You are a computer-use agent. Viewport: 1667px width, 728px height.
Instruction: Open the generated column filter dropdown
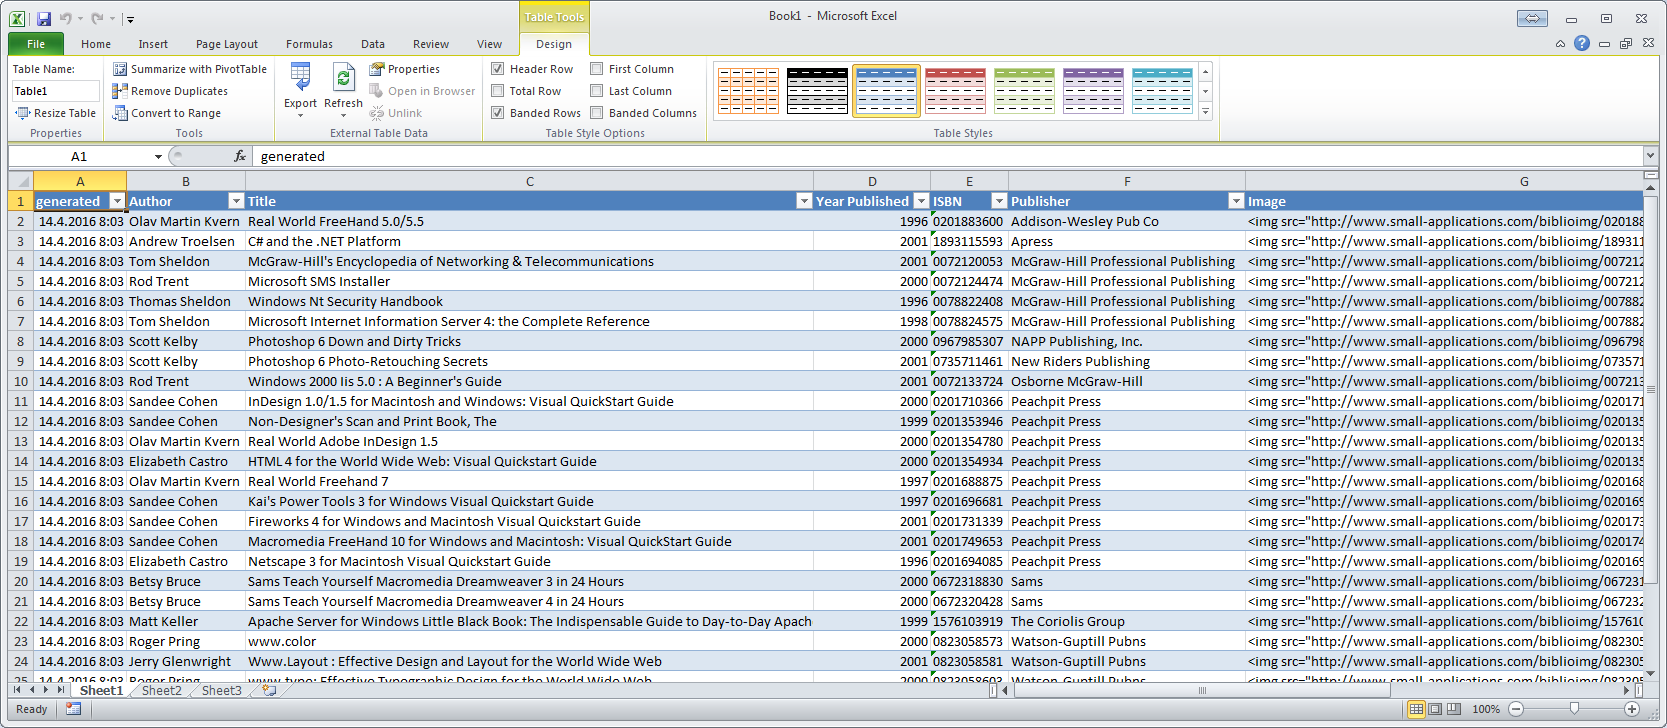pos(117,201)
